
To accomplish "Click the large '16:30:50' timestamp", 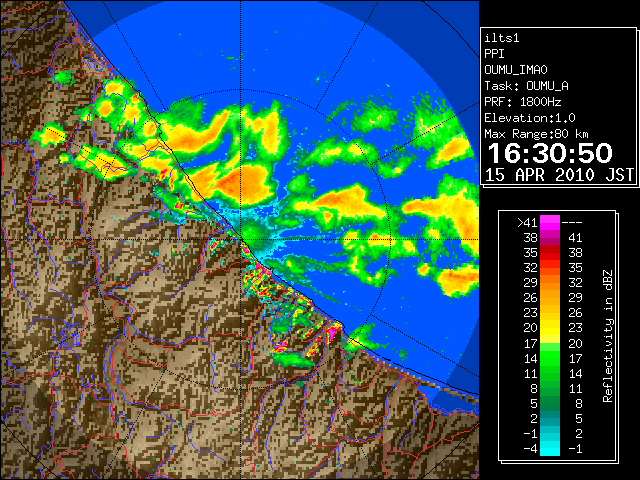I will 550,153.
